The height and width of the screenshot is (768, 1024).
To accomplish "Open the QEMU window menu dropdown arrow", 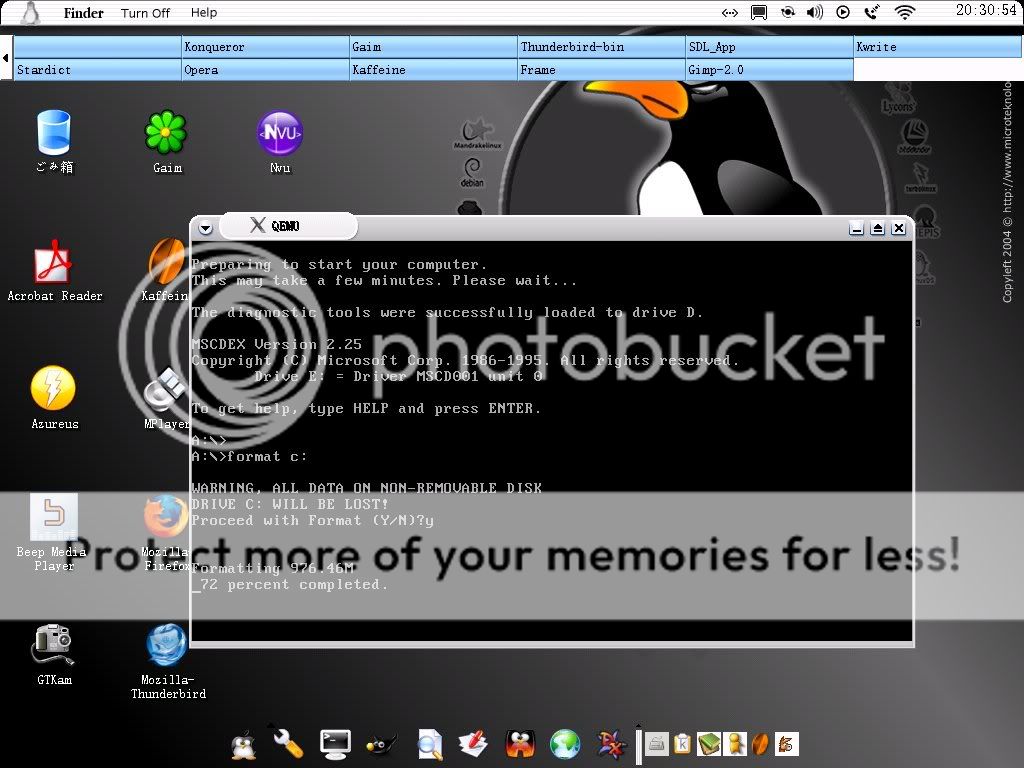I will click(206, 228).
